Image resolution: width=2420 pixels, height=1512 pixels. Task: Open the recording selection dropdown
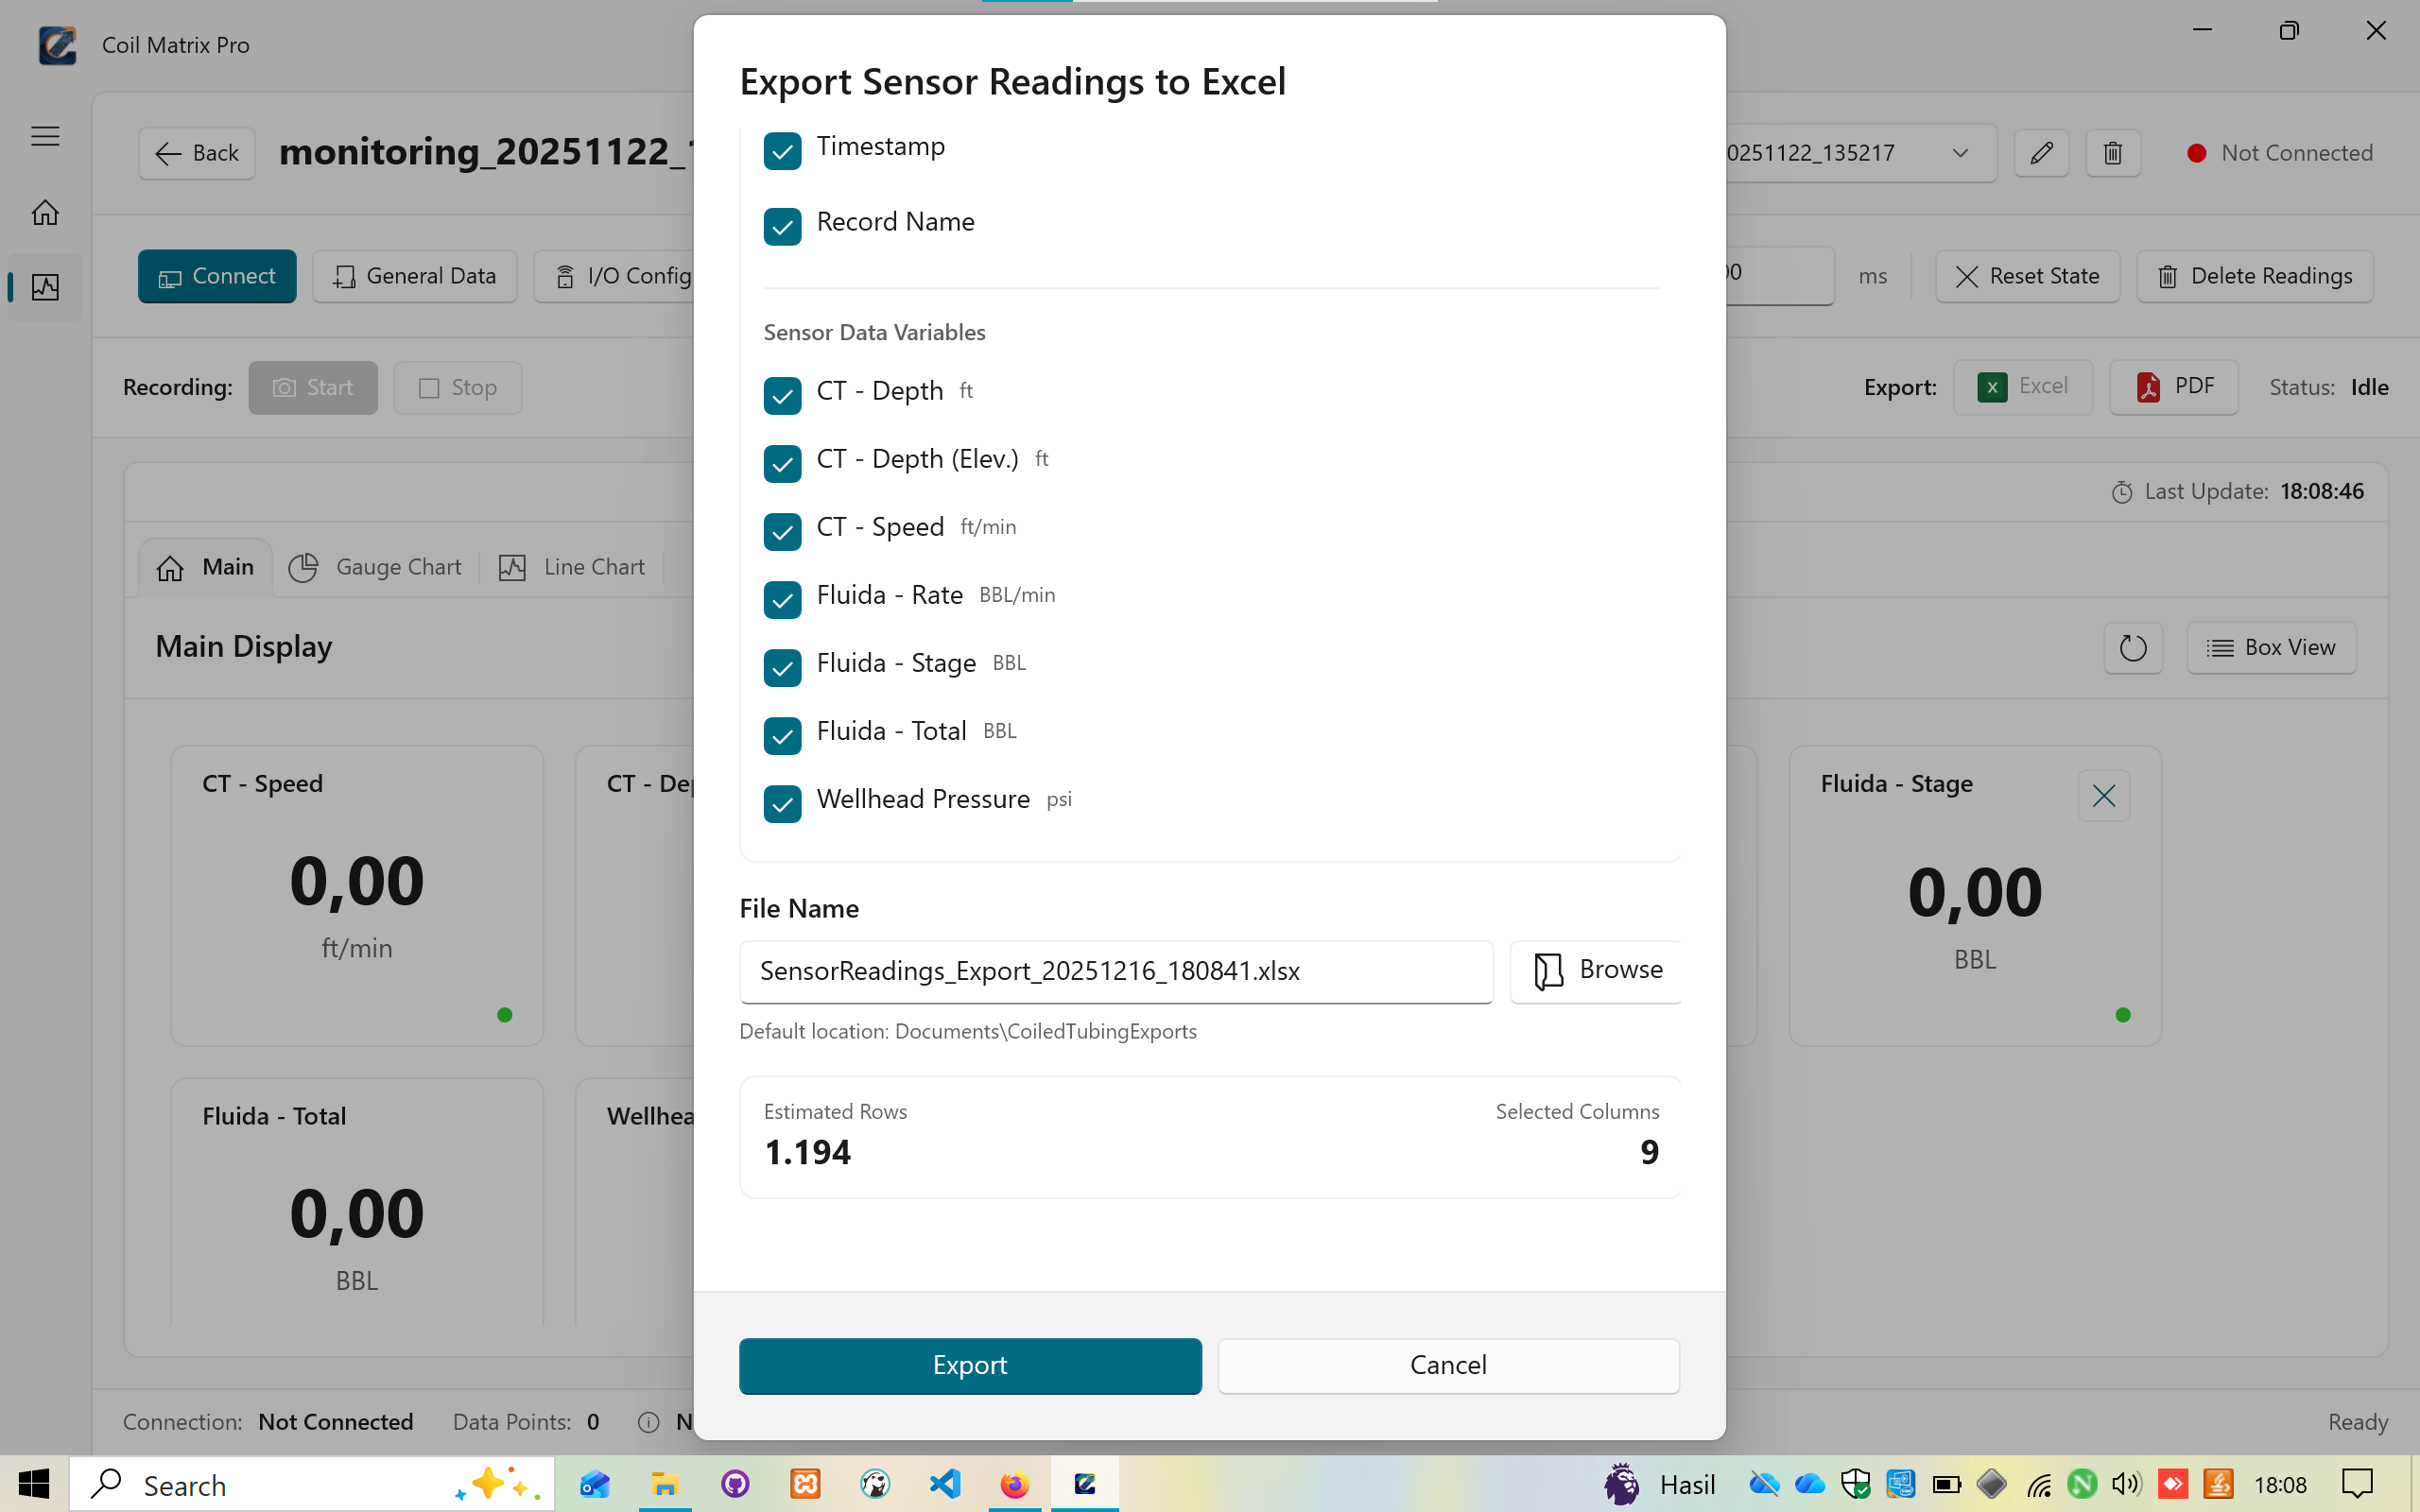(1959, 153)
